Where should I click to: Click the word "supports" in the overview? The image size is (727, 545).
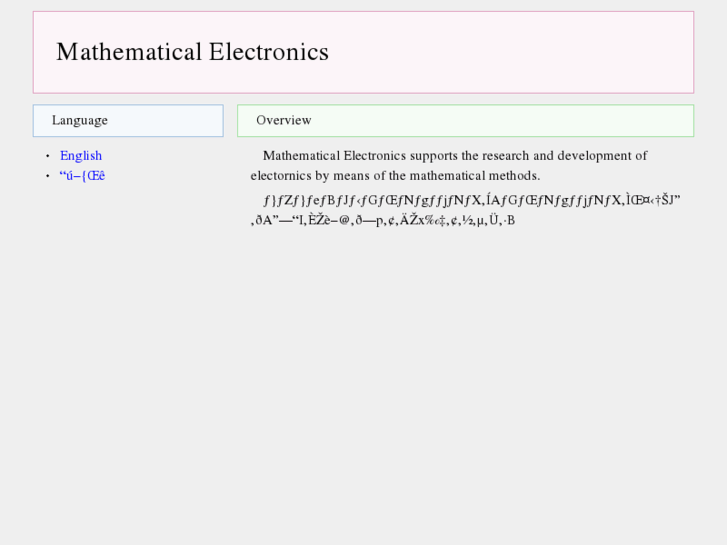[434, 155]
